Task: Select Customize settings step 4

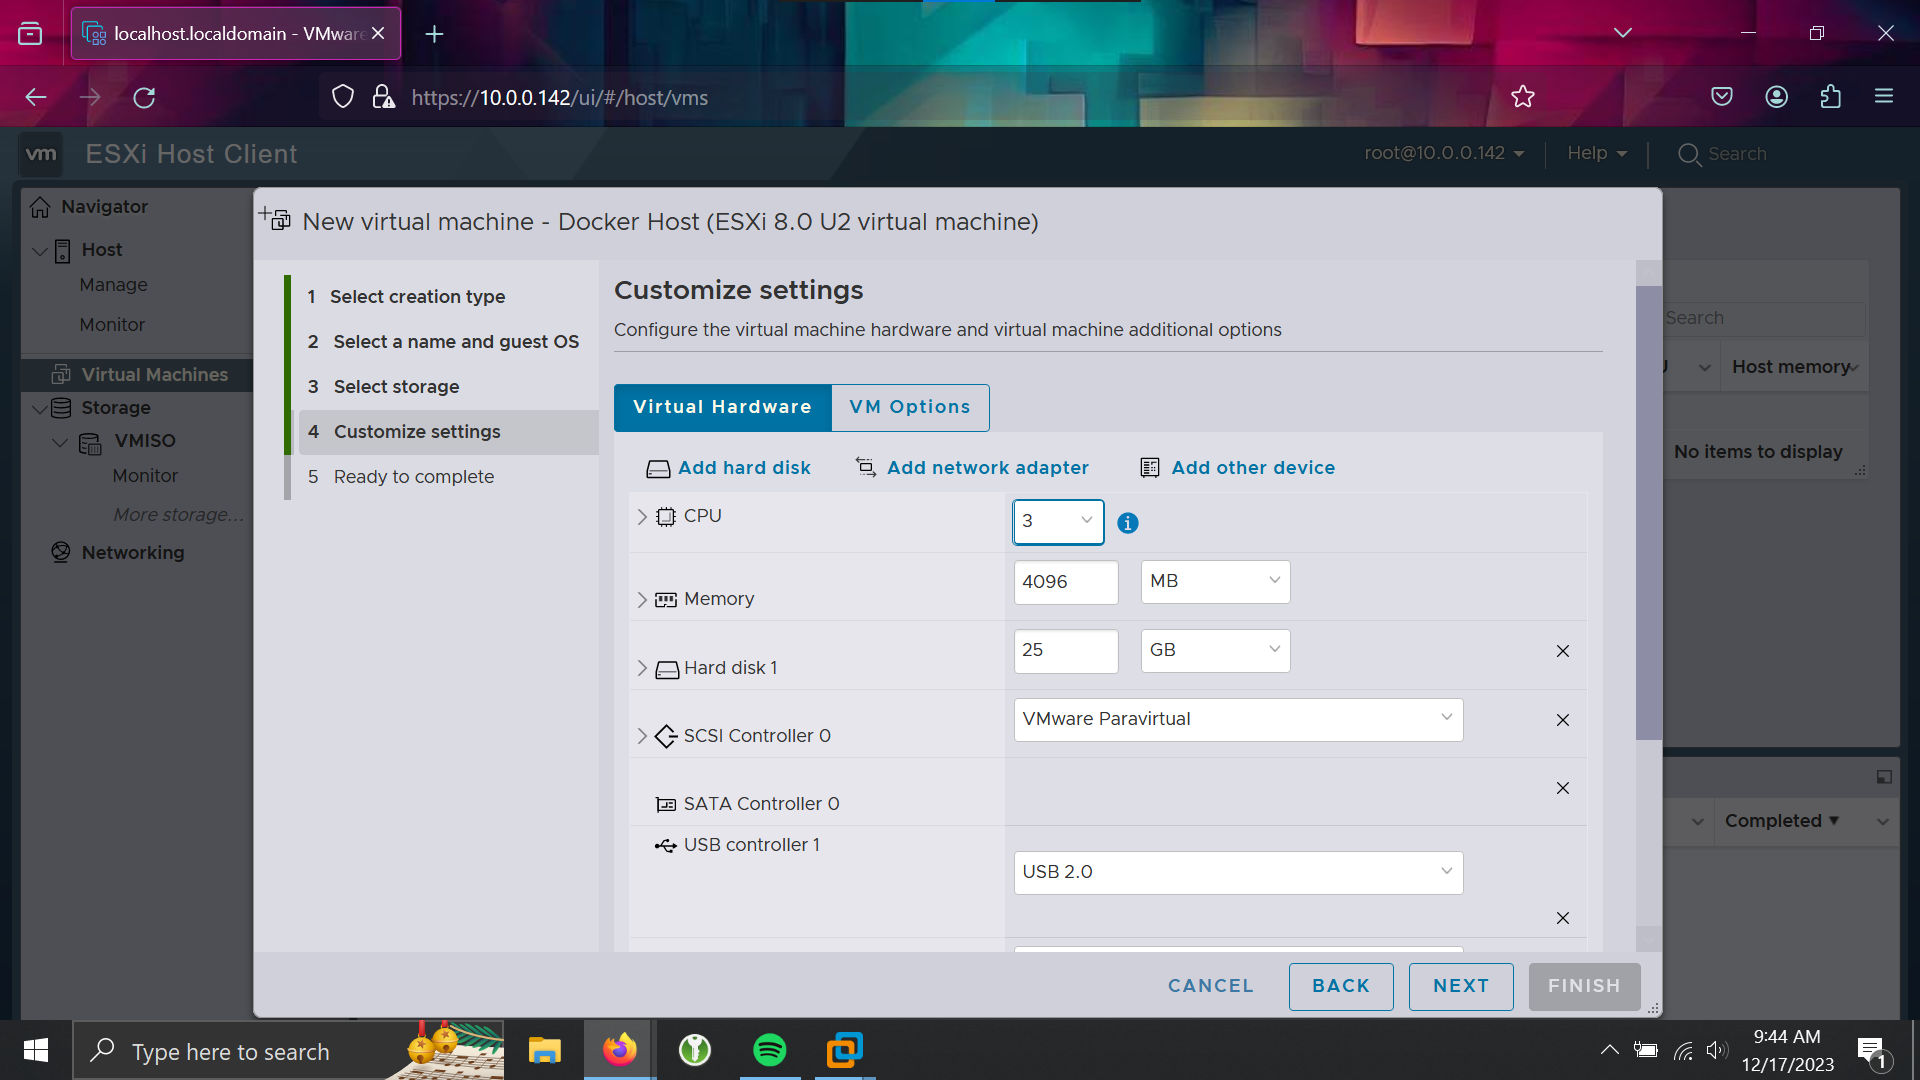Action: coord(417,431)
